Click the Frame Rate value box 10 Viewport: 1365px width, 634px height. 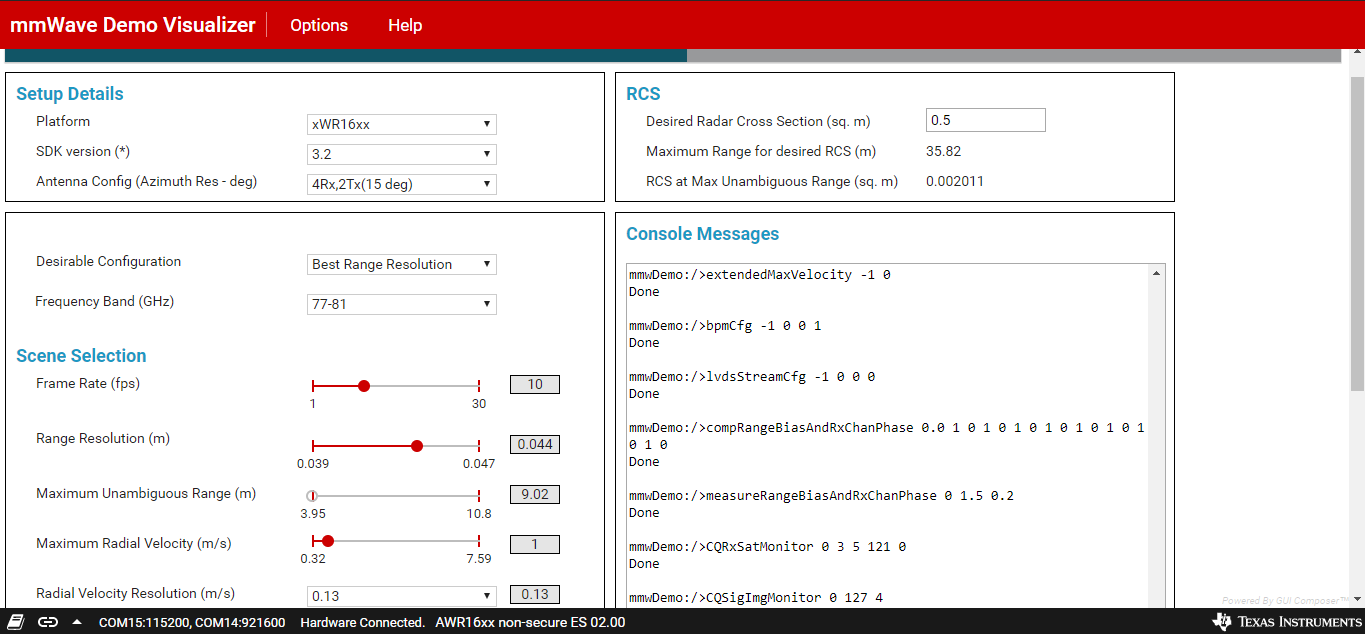(535, 384)
